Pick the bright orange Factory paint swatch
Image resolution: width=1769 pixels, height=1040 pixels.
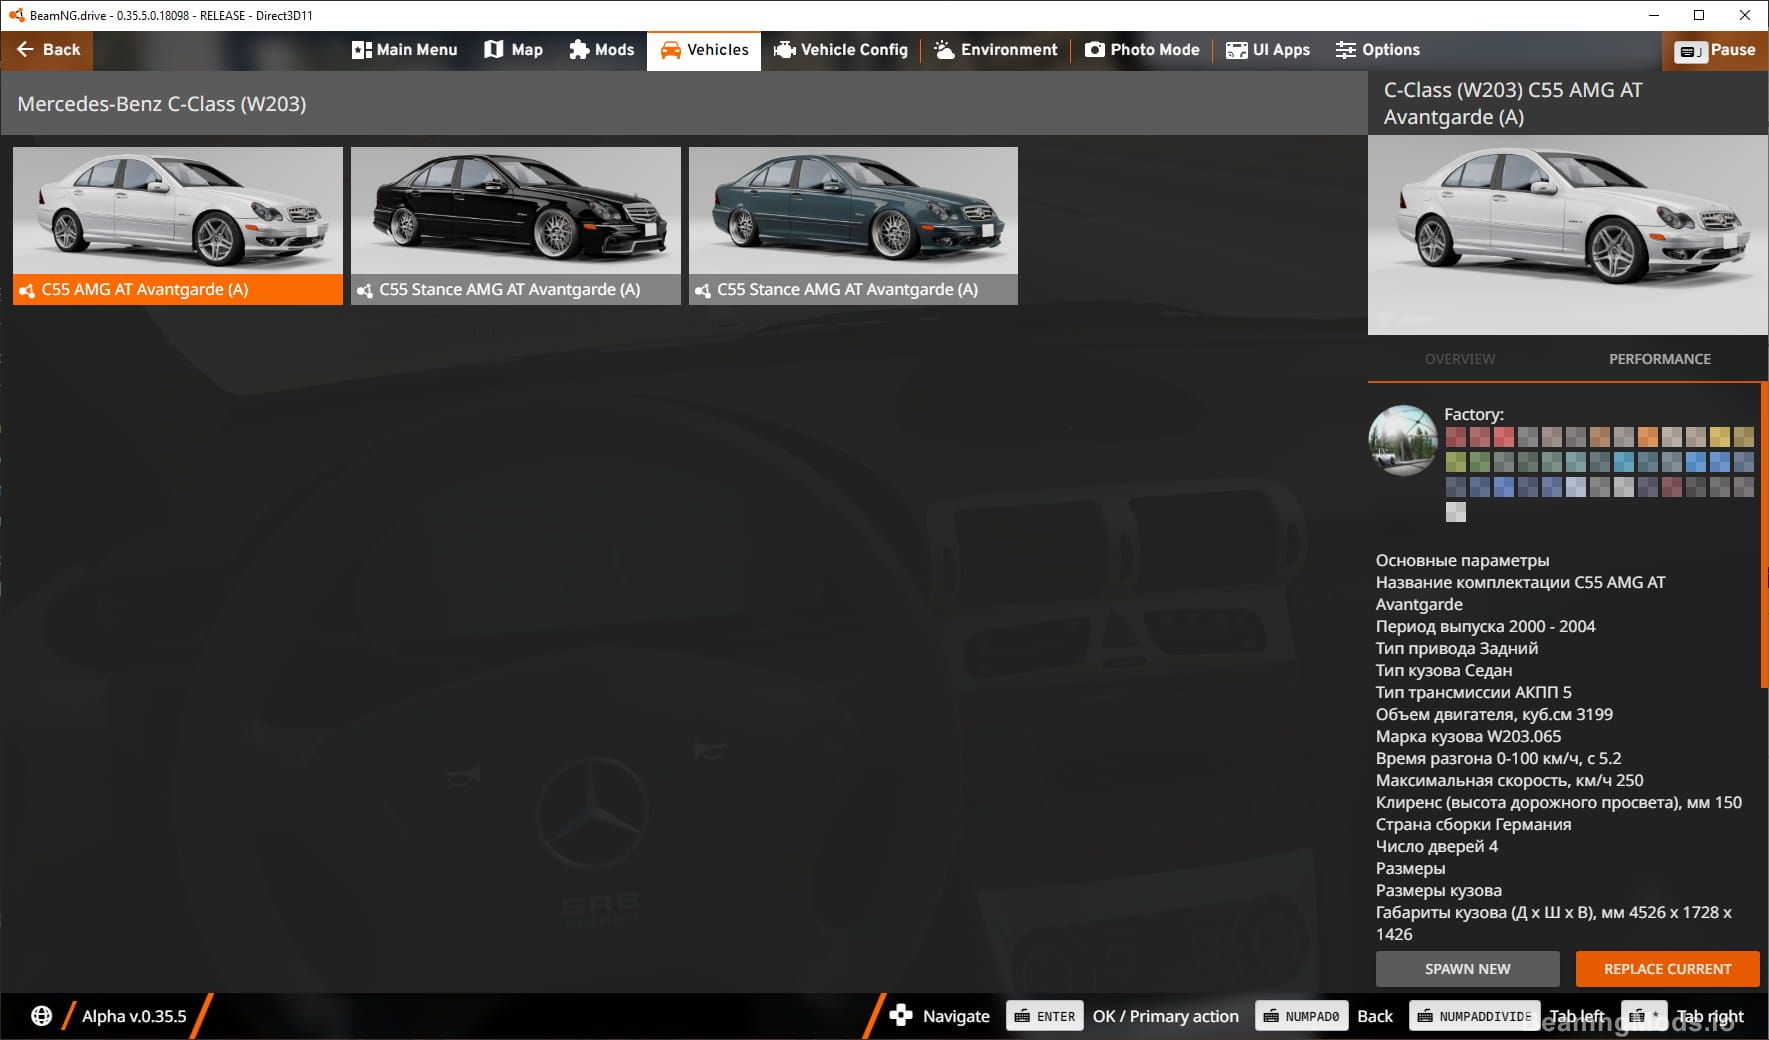pos(1648,437)
